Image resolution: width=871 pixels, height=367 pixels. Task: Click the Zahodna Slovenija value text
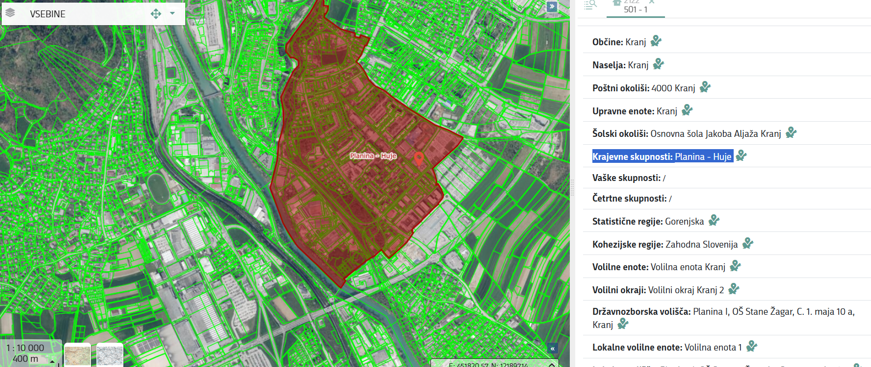pos(703,244)
